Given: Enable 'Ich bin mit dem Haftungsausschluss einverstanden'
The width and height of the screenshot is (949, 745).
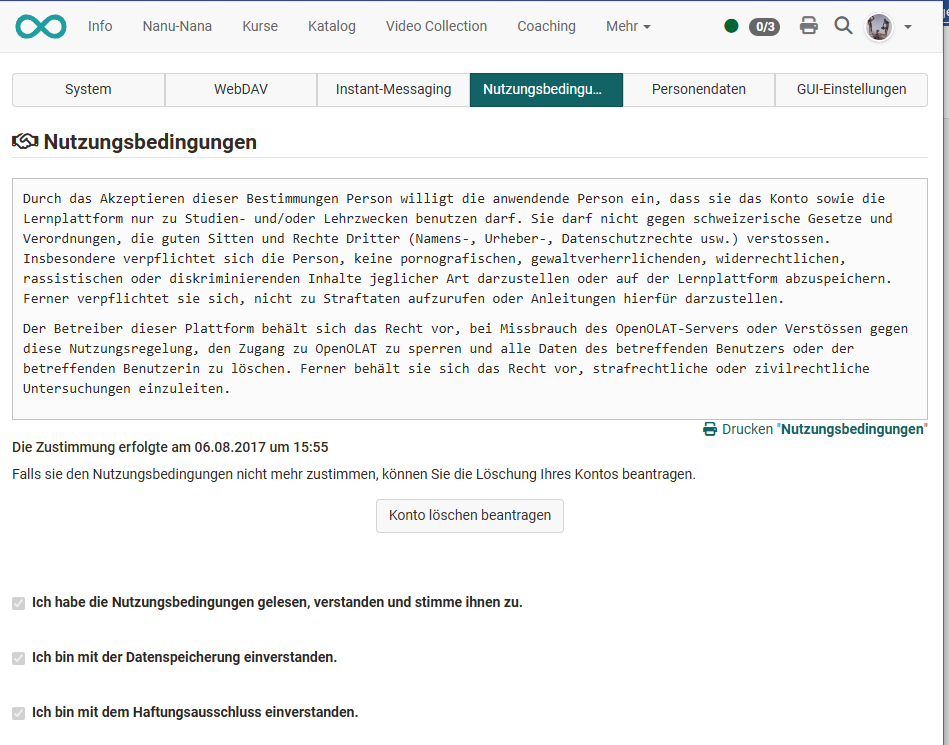Looking at the screenshot, I should pyautogui.click(x=17, y=713).
